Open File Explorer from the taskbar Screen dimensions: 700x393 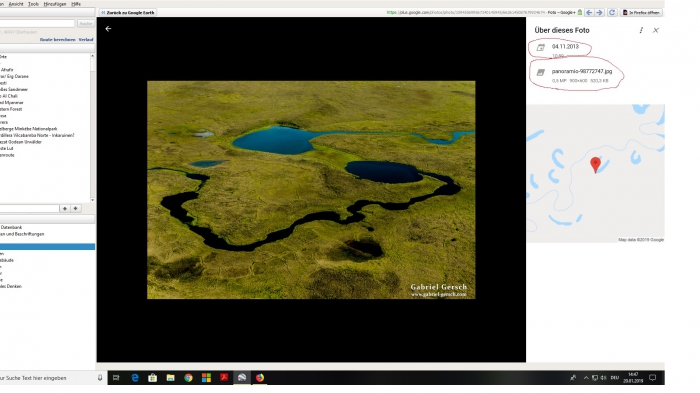pyautogui.click(x=171, y=378)
